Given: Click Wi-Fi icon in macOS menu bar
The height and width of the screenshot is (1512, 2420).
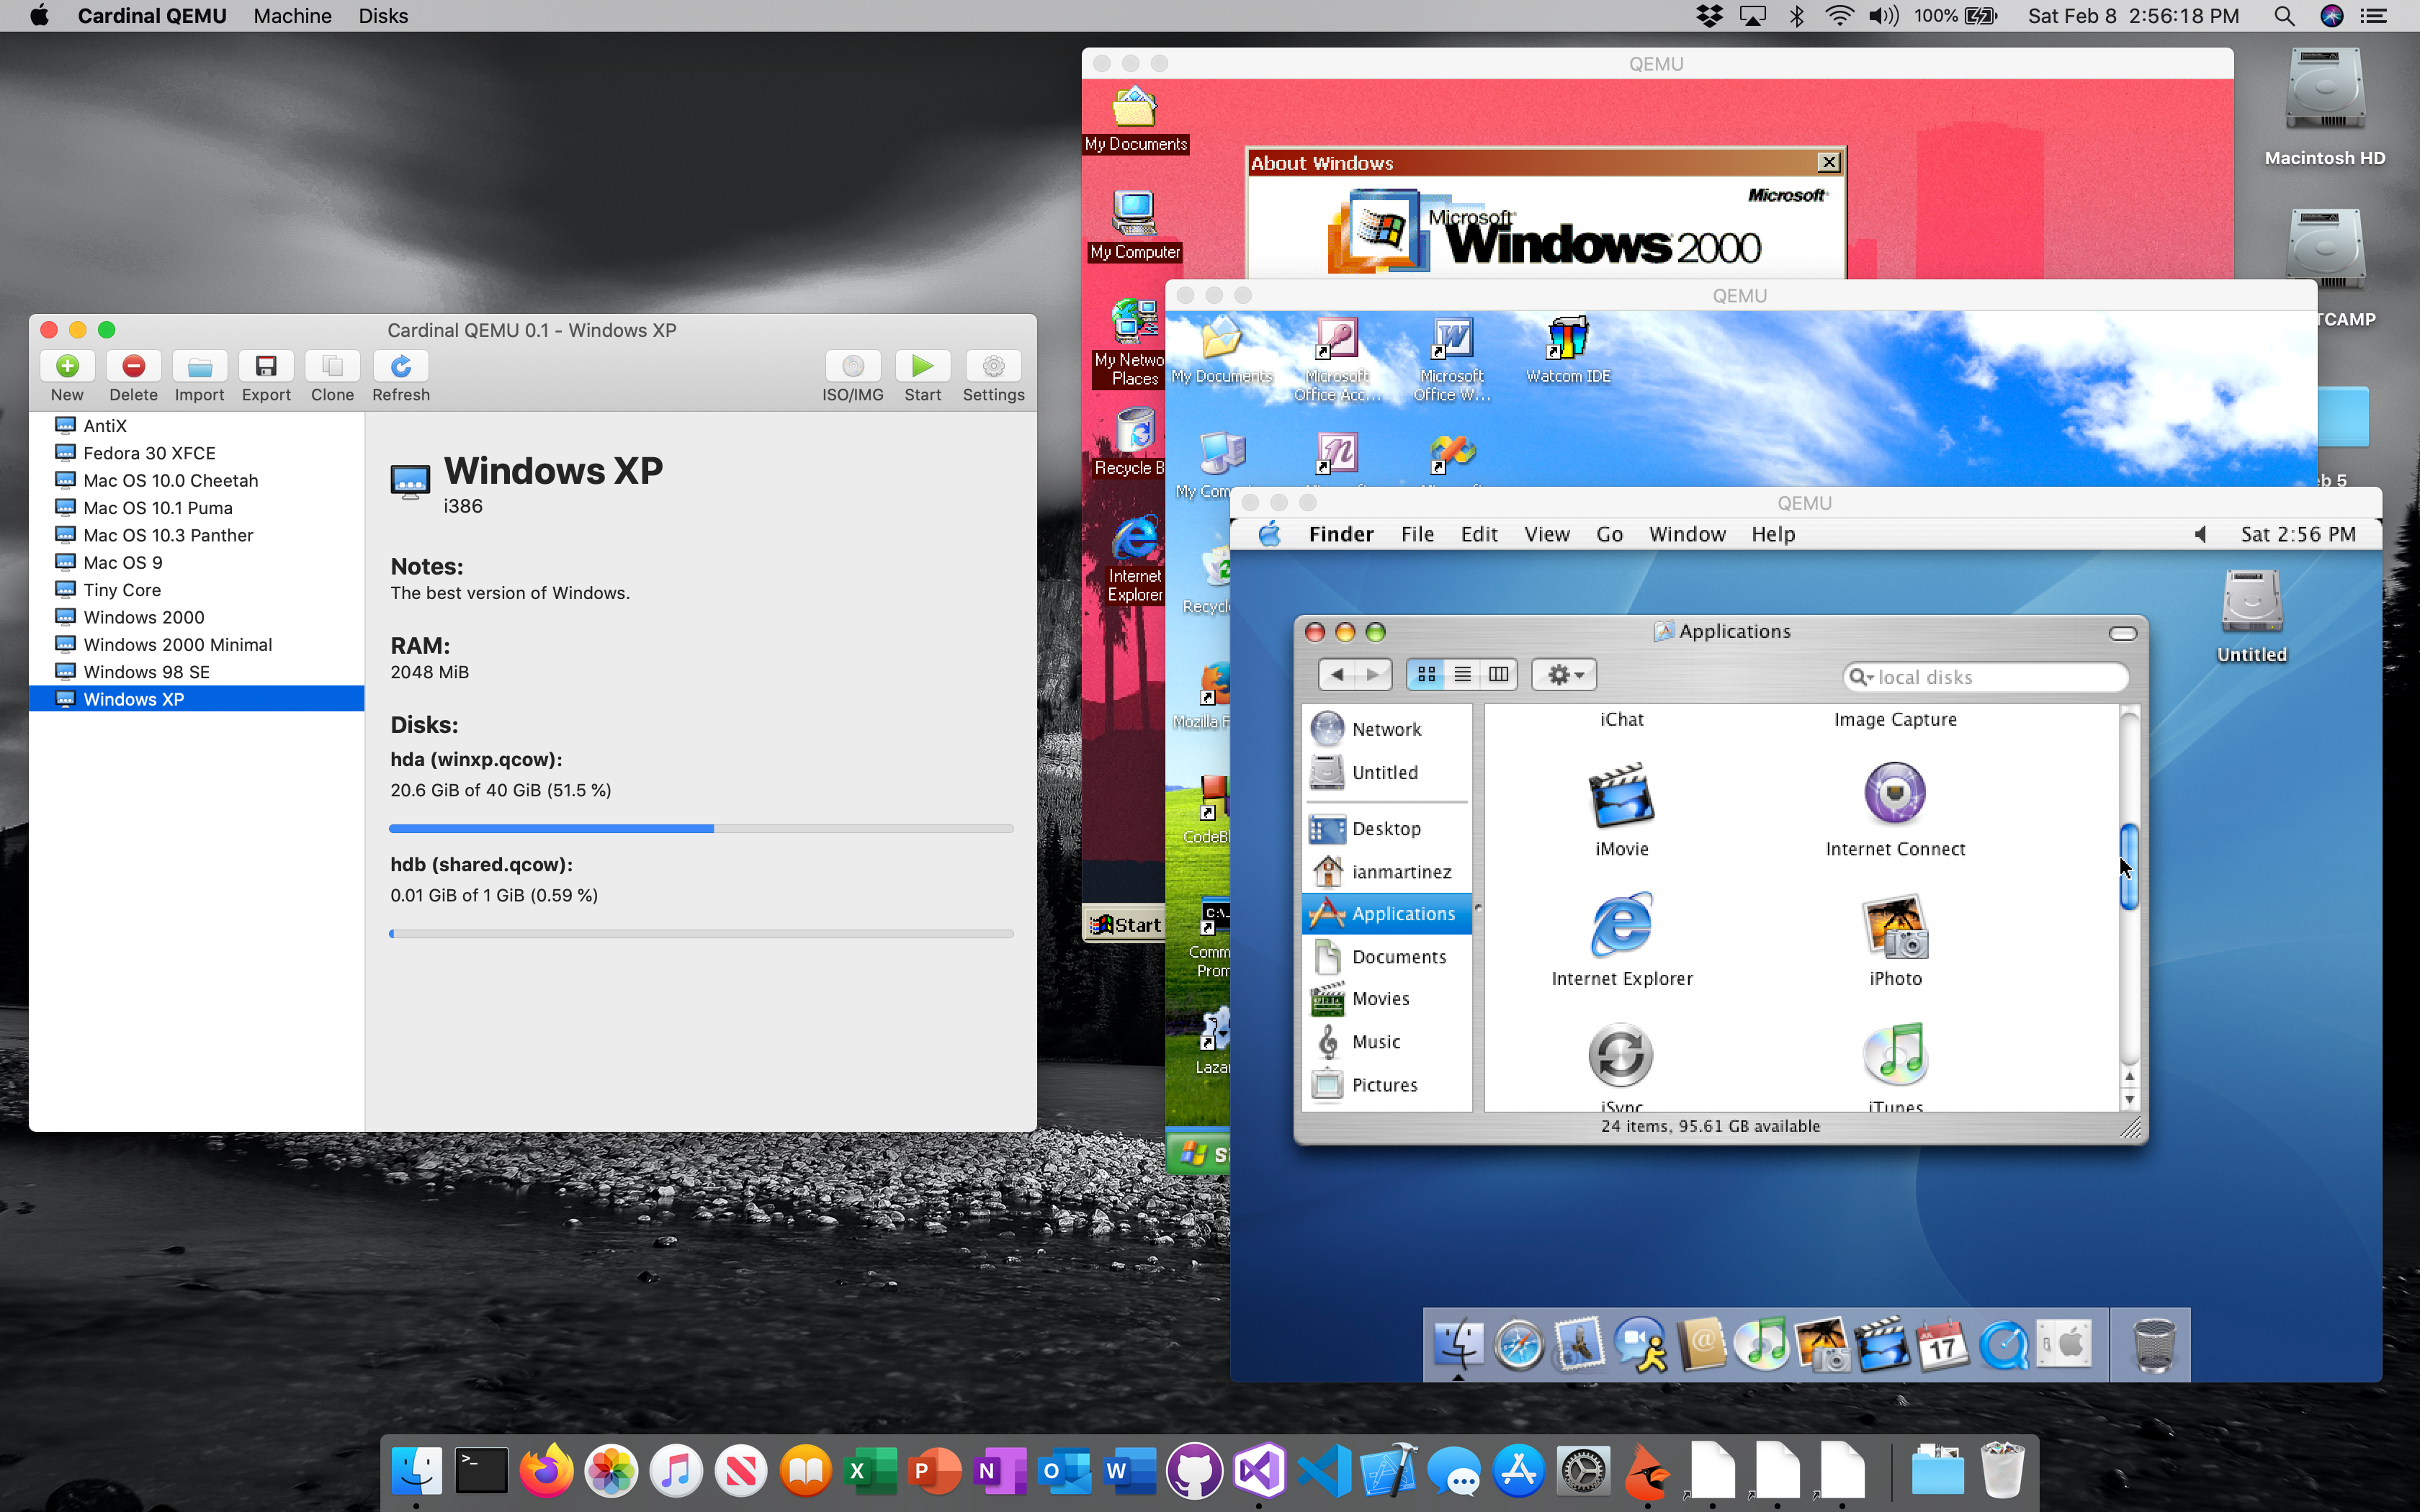Looking at the screenshot, I should 1838,16.
